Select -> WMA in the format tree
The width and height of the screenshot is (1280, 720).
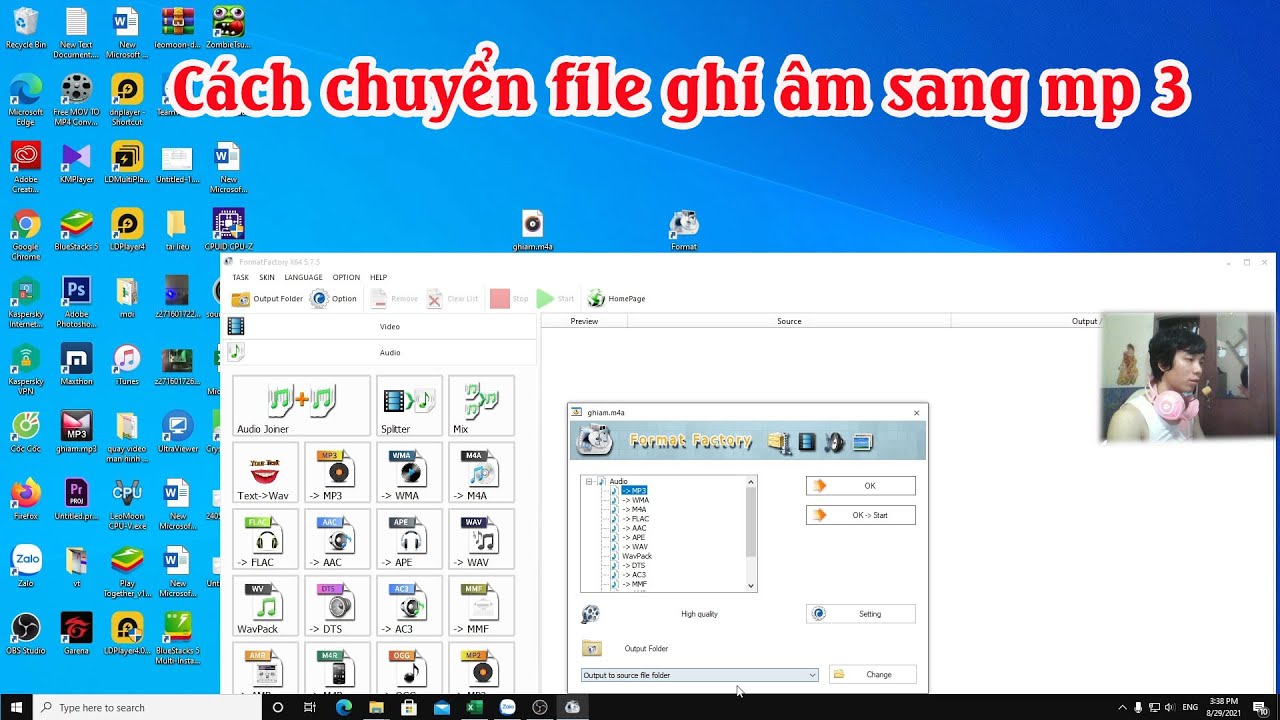pos(635,500)
